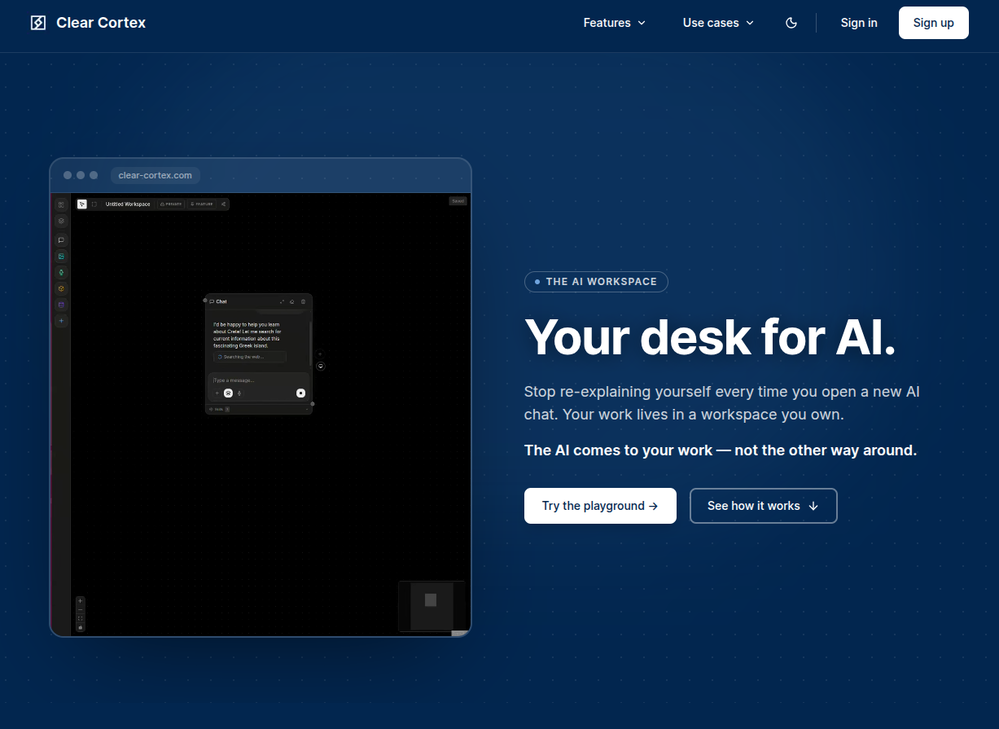Expand the Features dropdown menu
The image size is (999, 729).
coord(614,23)
